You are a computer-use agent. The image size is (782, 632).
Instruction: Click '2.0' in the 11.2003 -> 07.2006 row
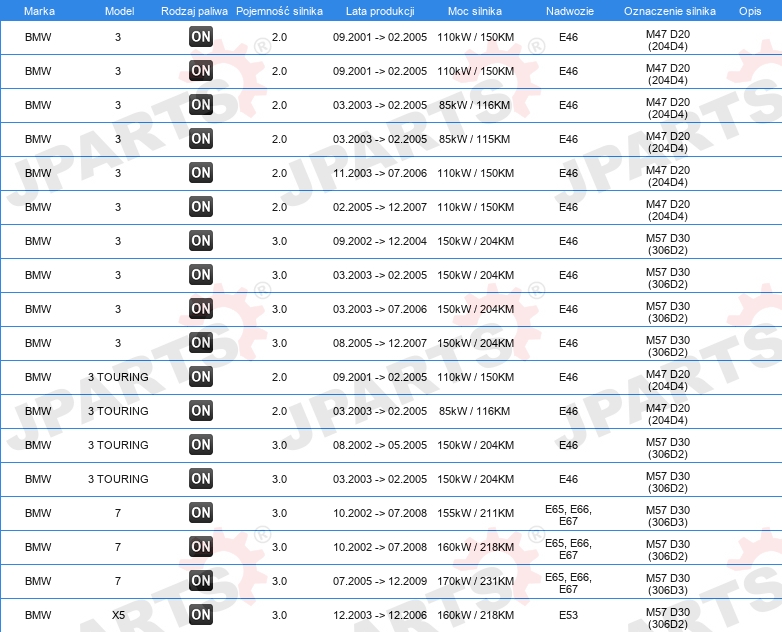point(279,173)
